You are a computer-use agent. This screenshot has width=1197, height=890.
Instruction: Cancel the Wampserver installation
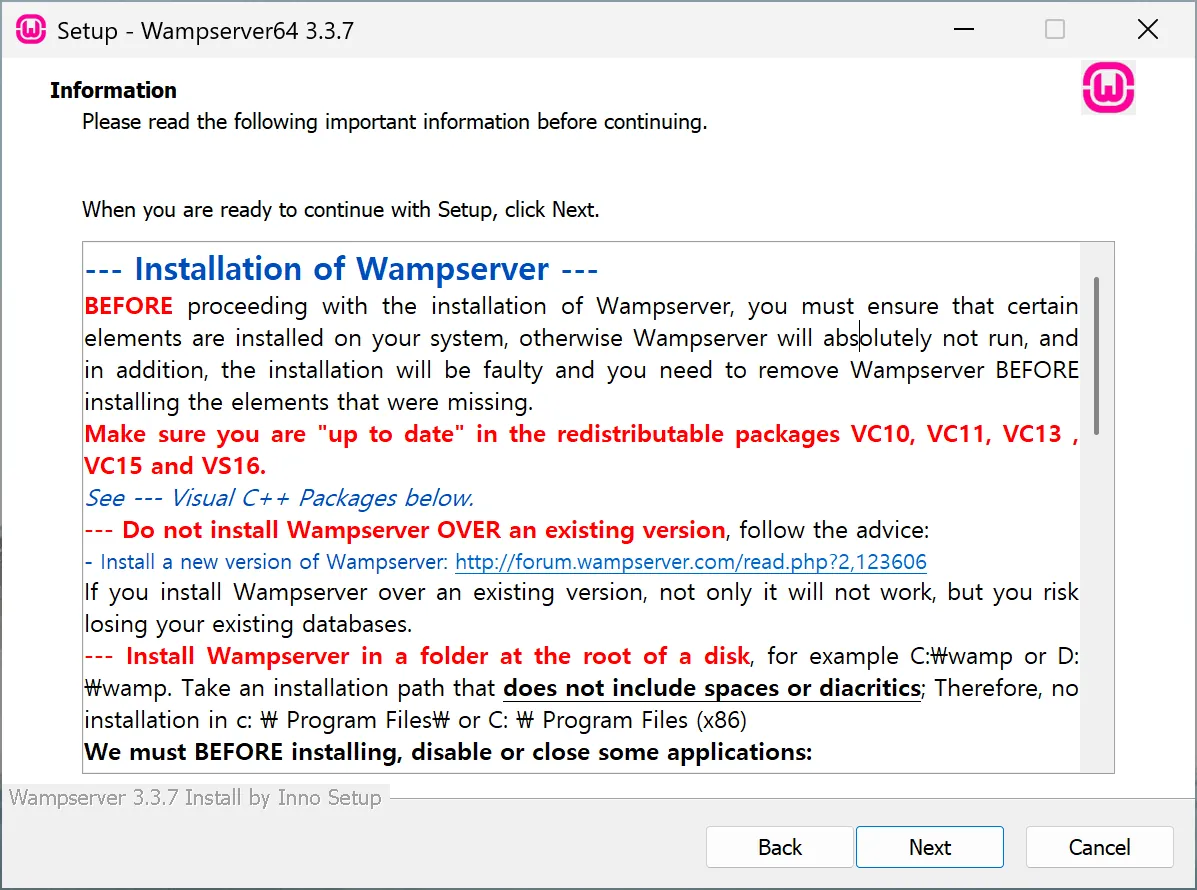tap(1099, 847)
